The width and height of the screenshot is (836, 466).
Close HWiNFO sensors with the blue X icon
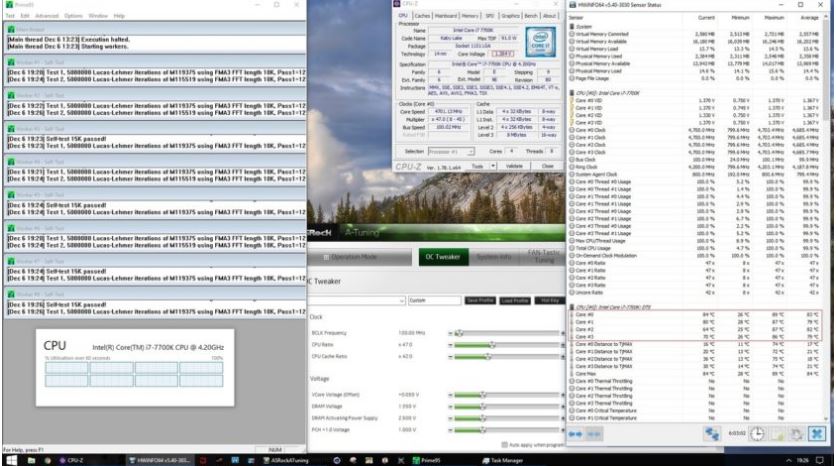817,434
